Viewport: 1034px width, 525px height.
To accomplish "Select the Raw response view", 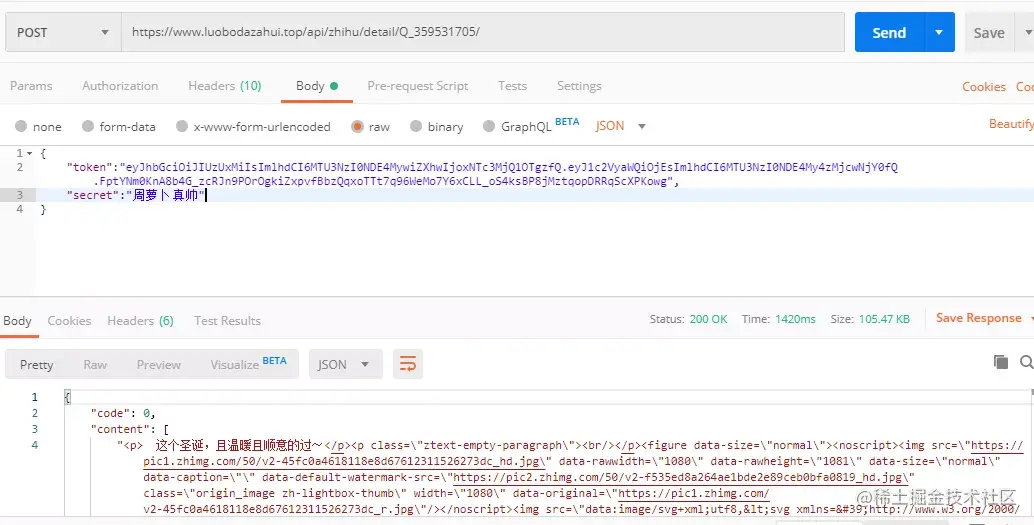I will (x=95, y=365).
